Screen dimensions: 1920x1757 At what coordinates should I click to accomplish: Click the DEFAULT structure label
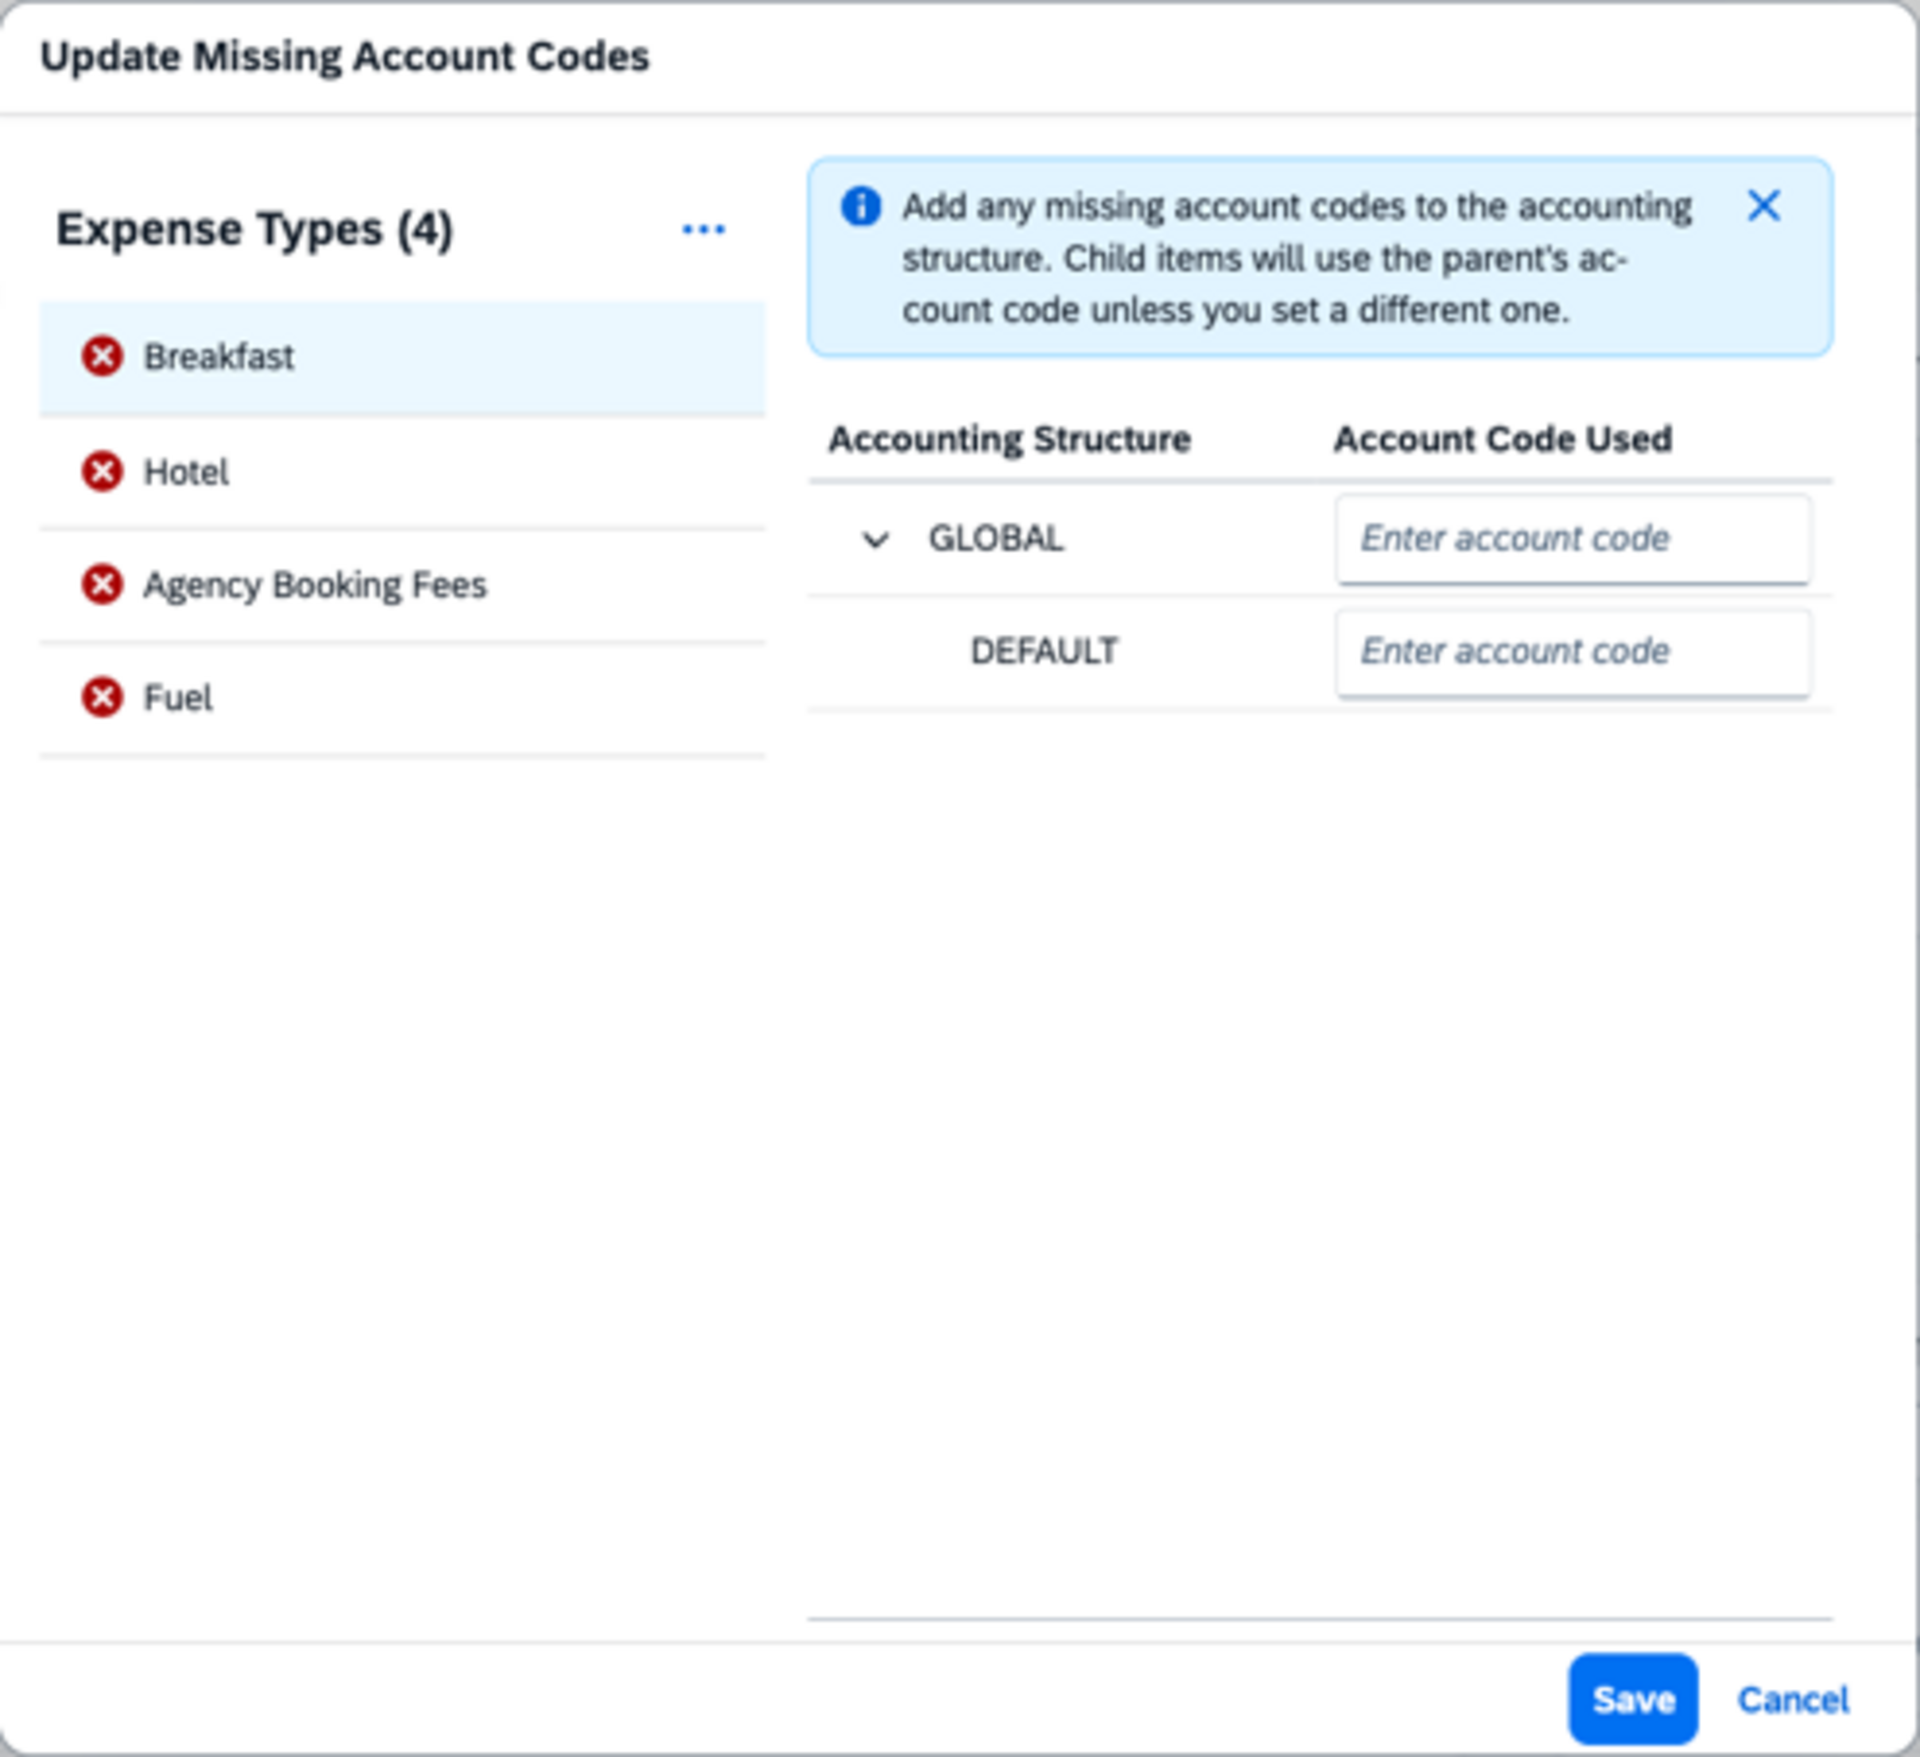(1044, 651)
